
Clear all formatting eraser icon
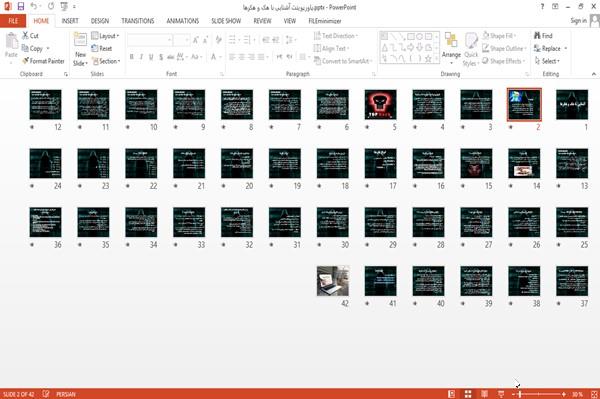tap(218, 40)
